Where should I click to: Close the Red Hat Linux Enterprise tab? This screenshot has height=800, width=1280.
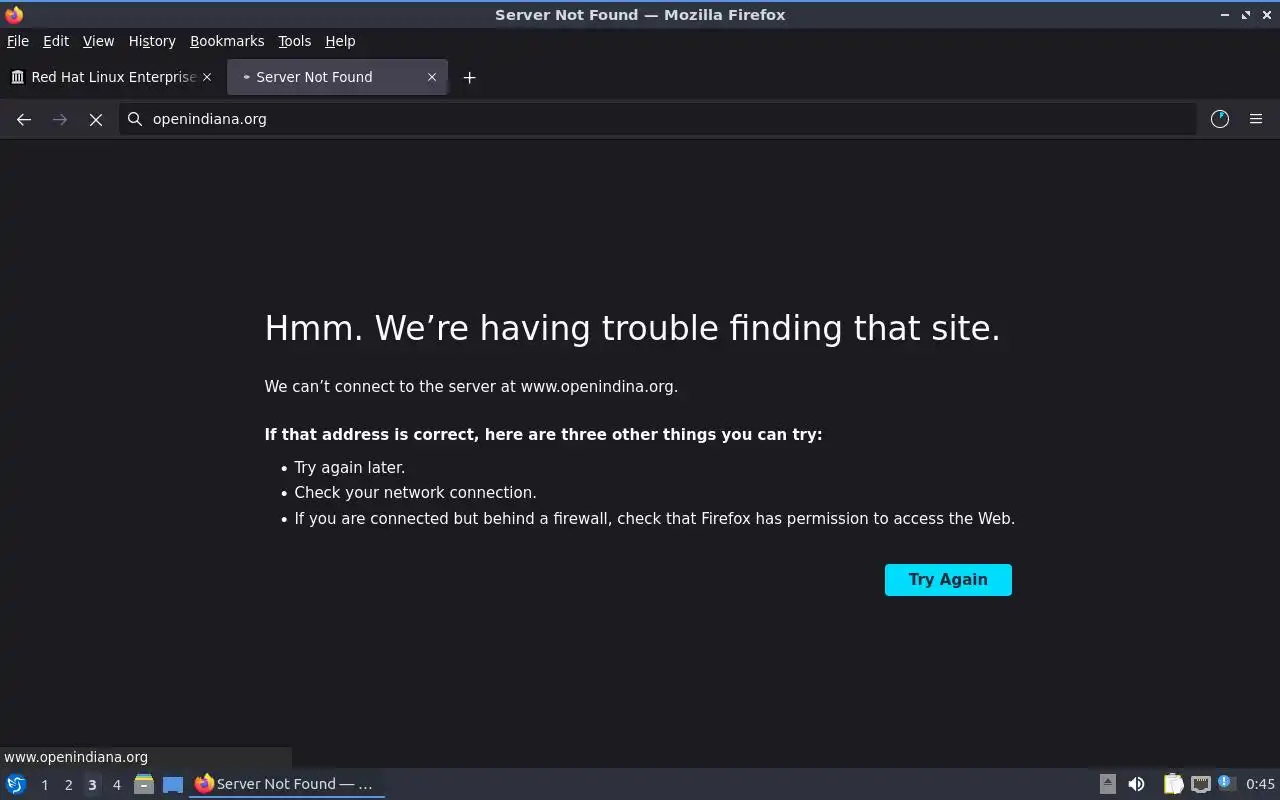pyautogui.click(x=207, y=77)
